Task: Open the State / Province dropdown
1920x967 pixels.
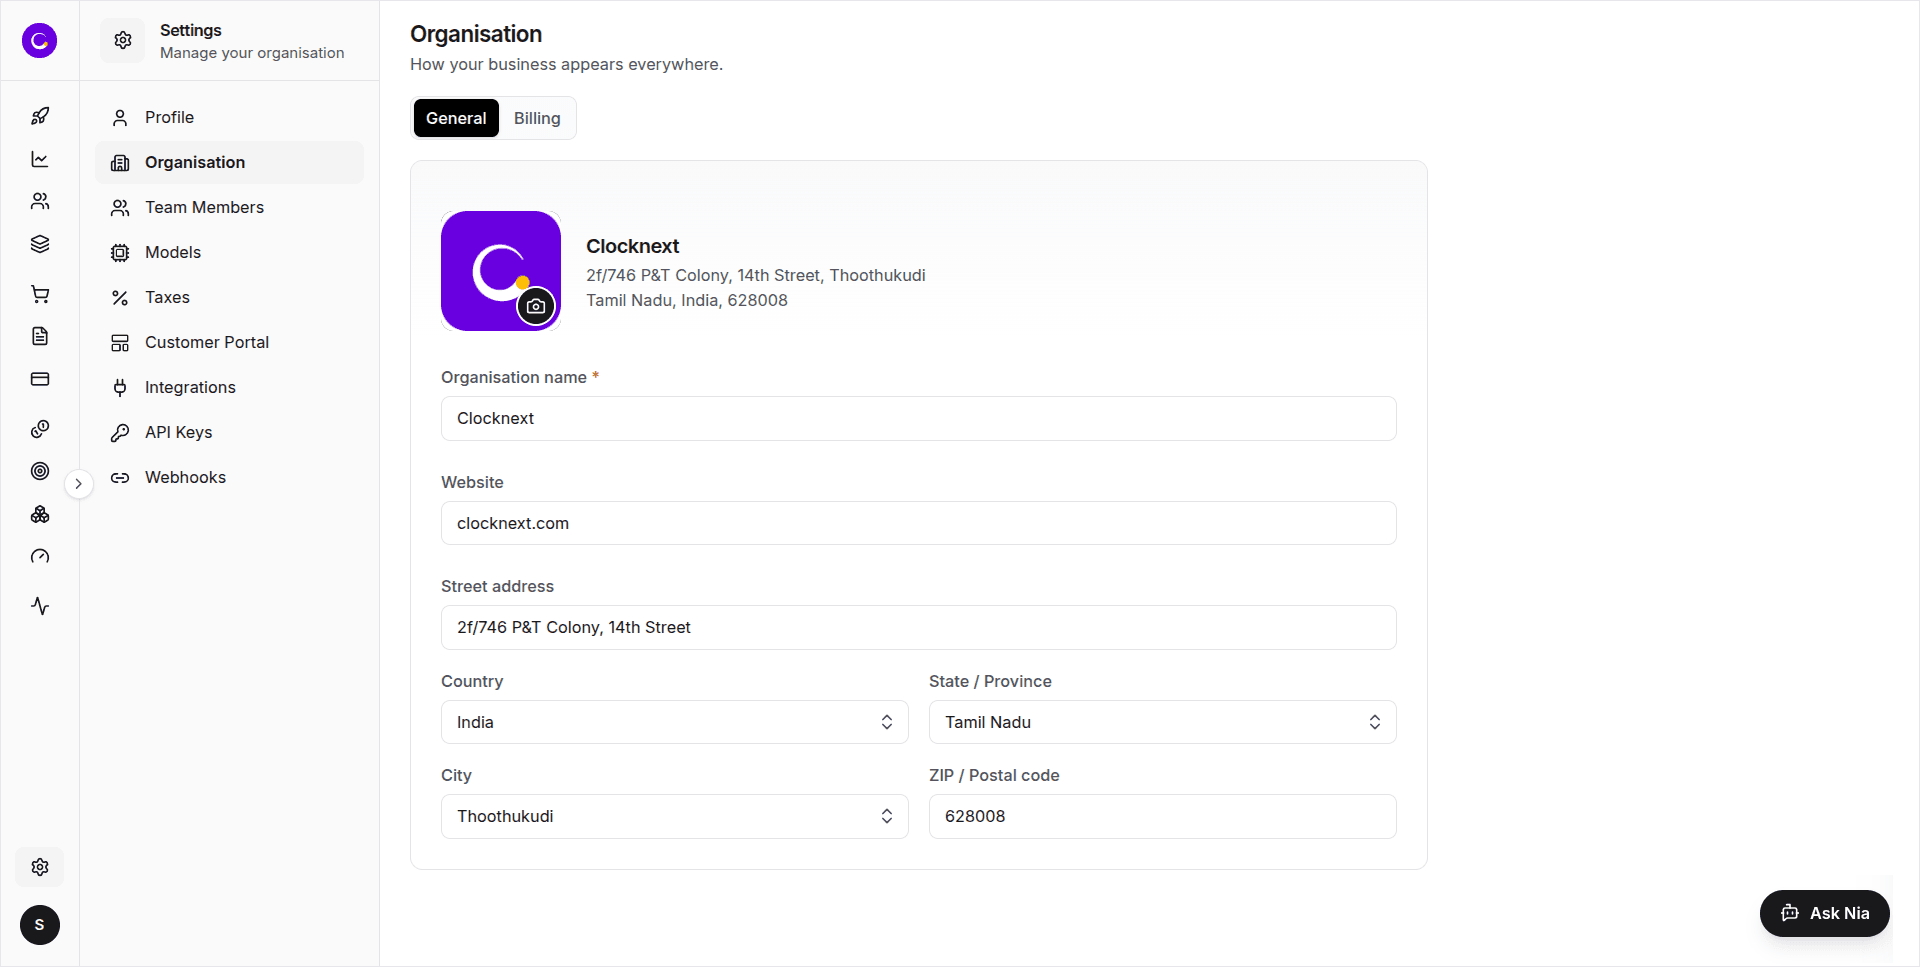Action: (x=1163, y=722)
